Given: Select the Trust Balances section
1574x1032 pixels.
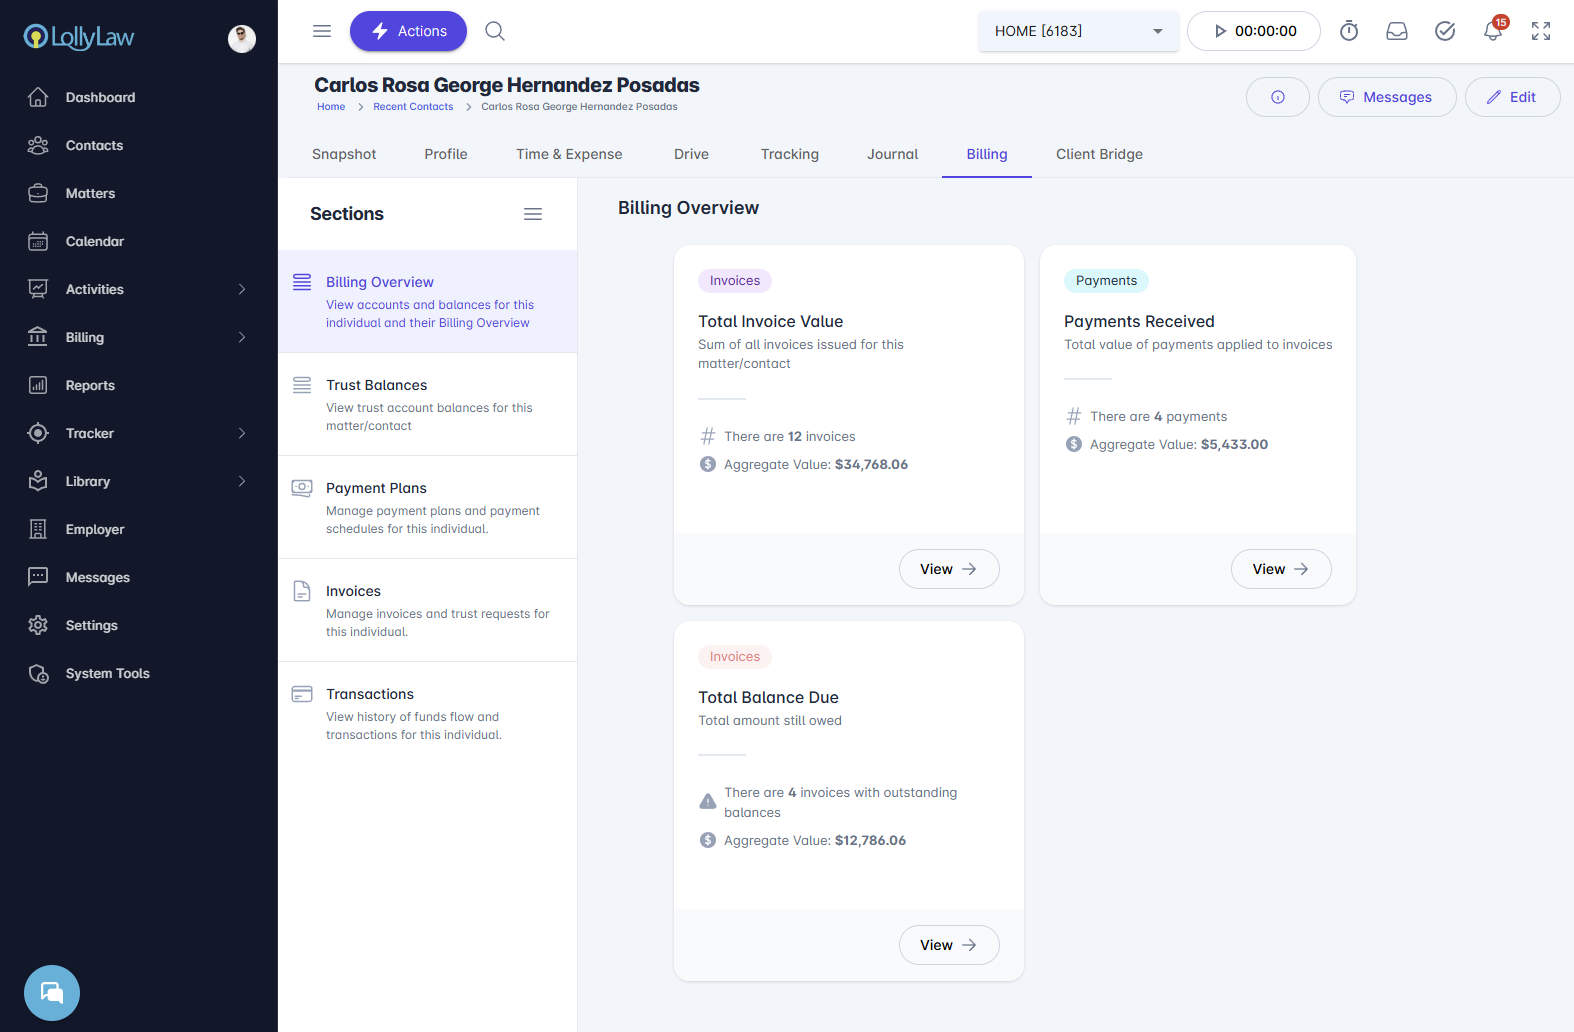Looking at the screenshot, I should (428, 404).
